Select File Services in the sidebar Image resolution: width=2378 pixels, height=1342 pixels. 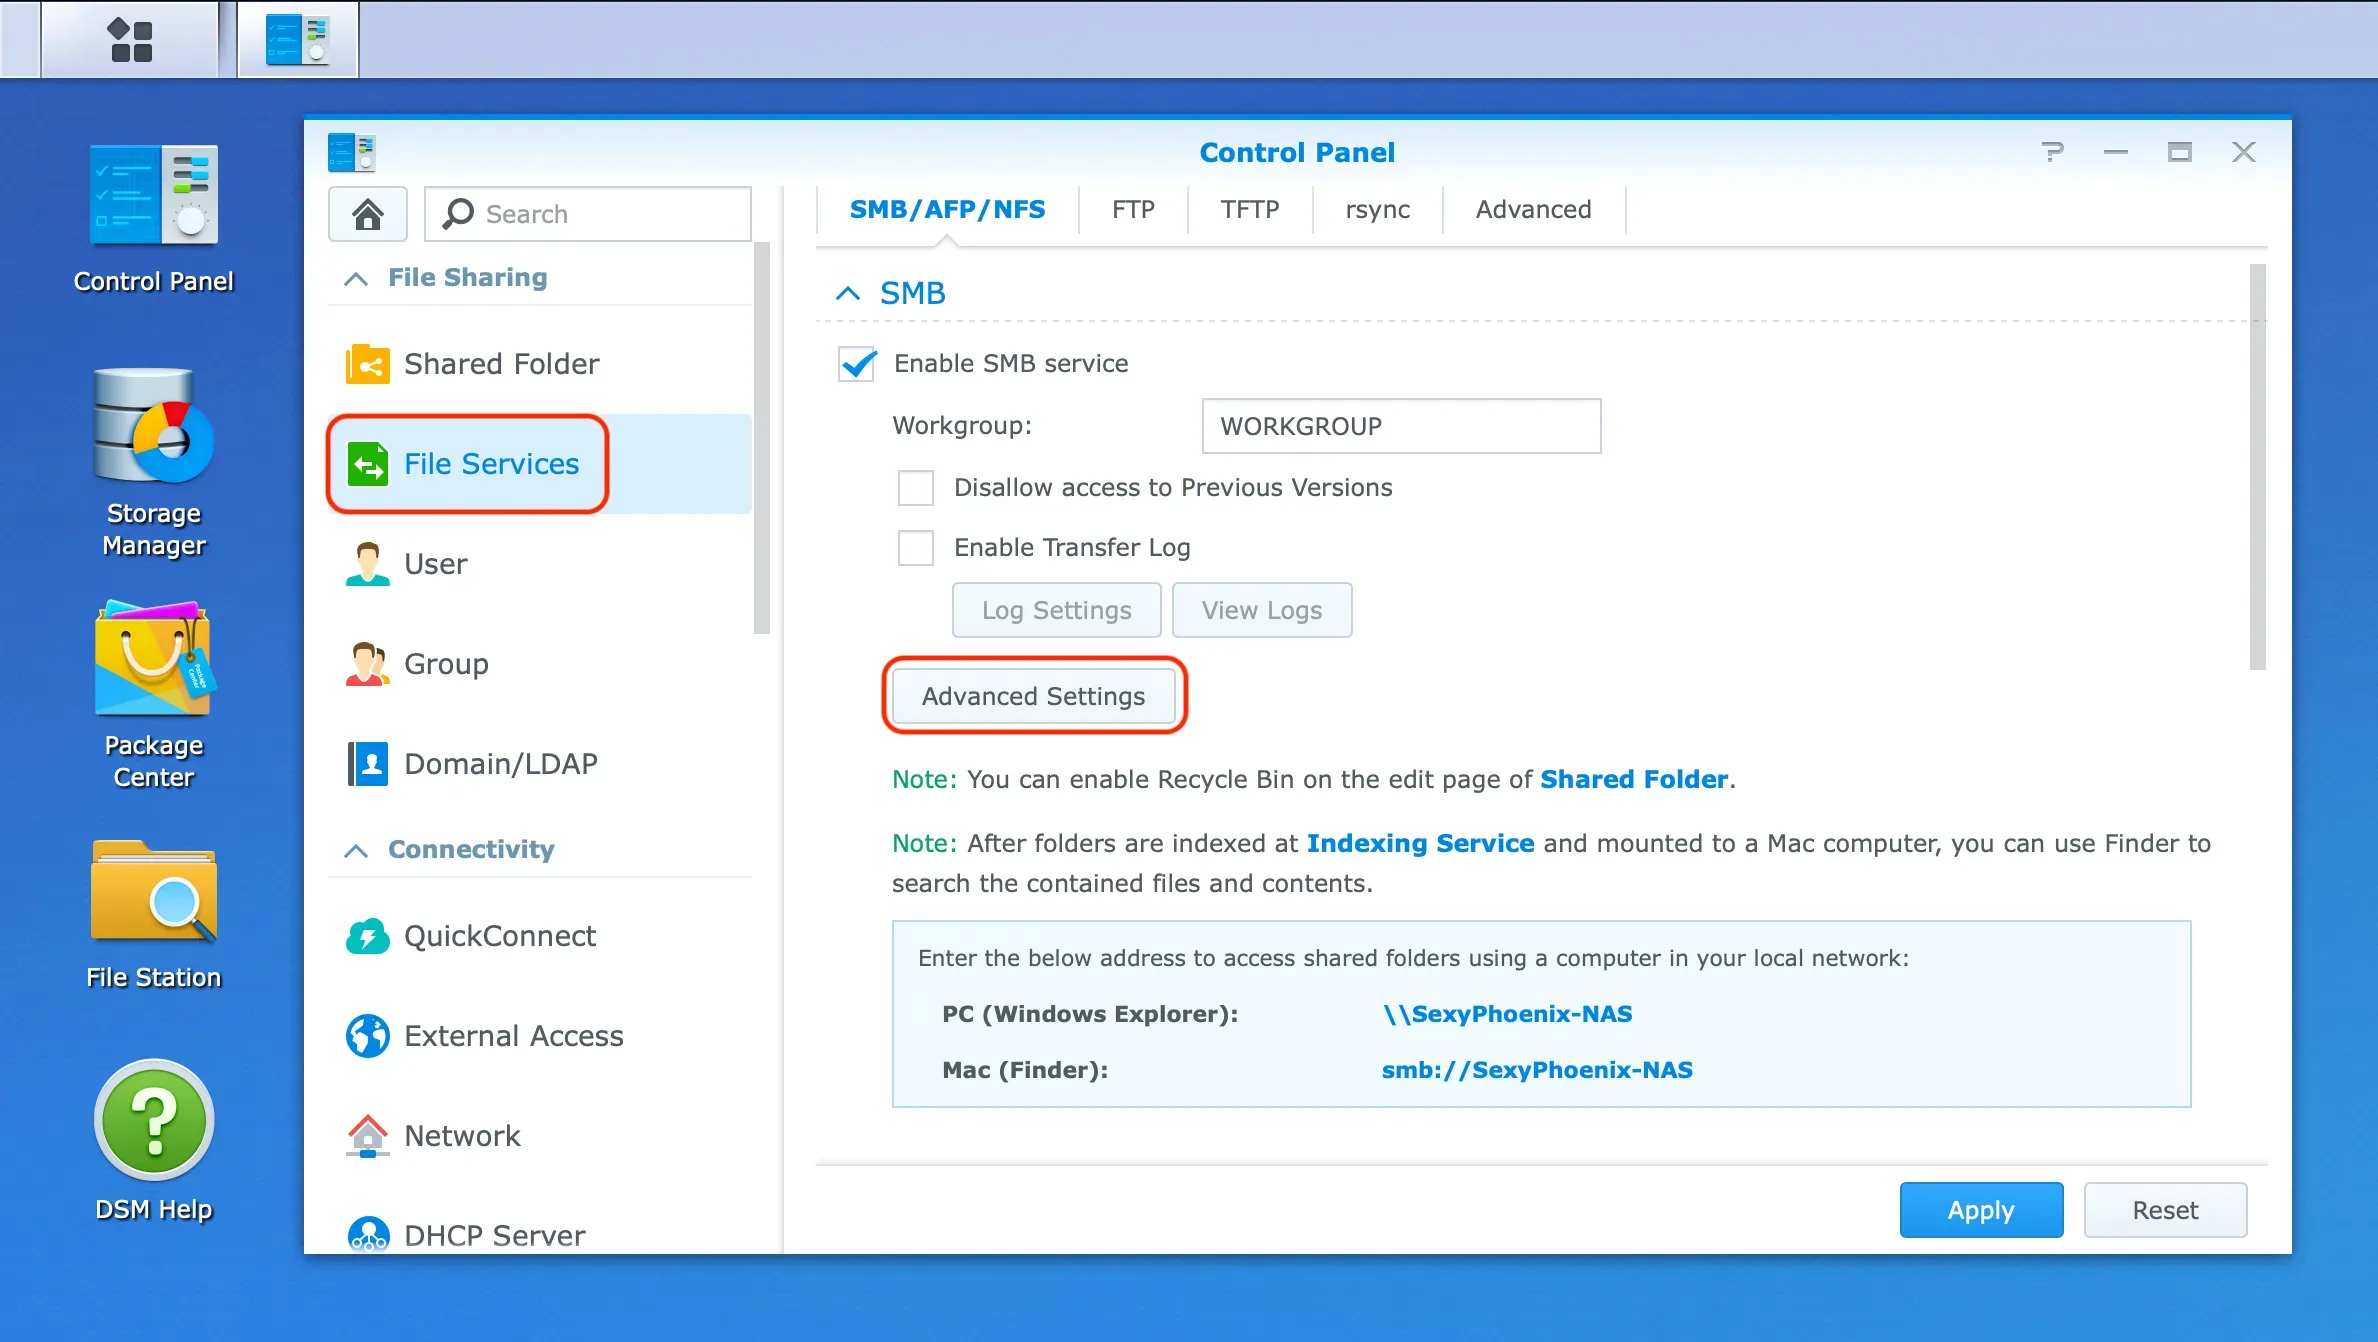click(x=491, y=463)
